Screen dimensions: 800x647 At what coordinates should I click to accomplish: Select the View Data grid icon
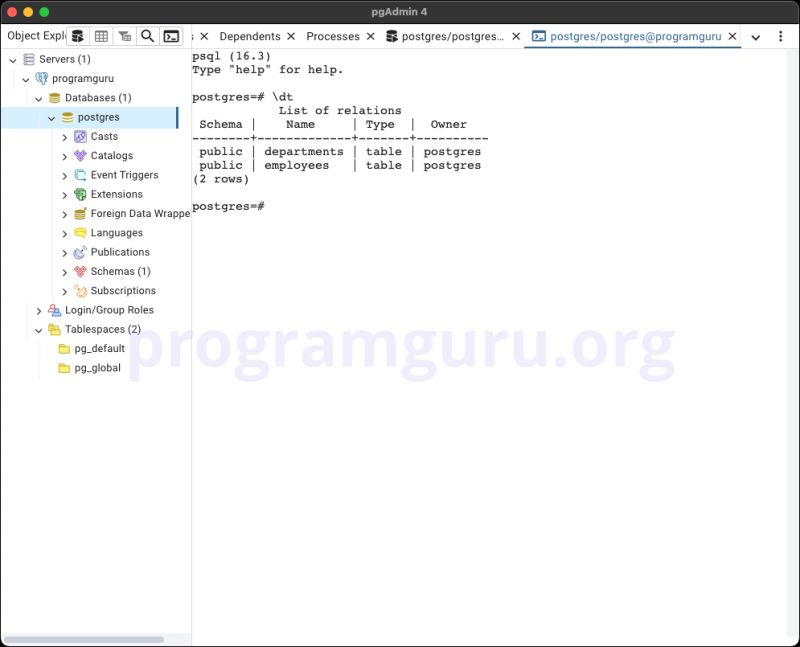click(x=101, y=36)
